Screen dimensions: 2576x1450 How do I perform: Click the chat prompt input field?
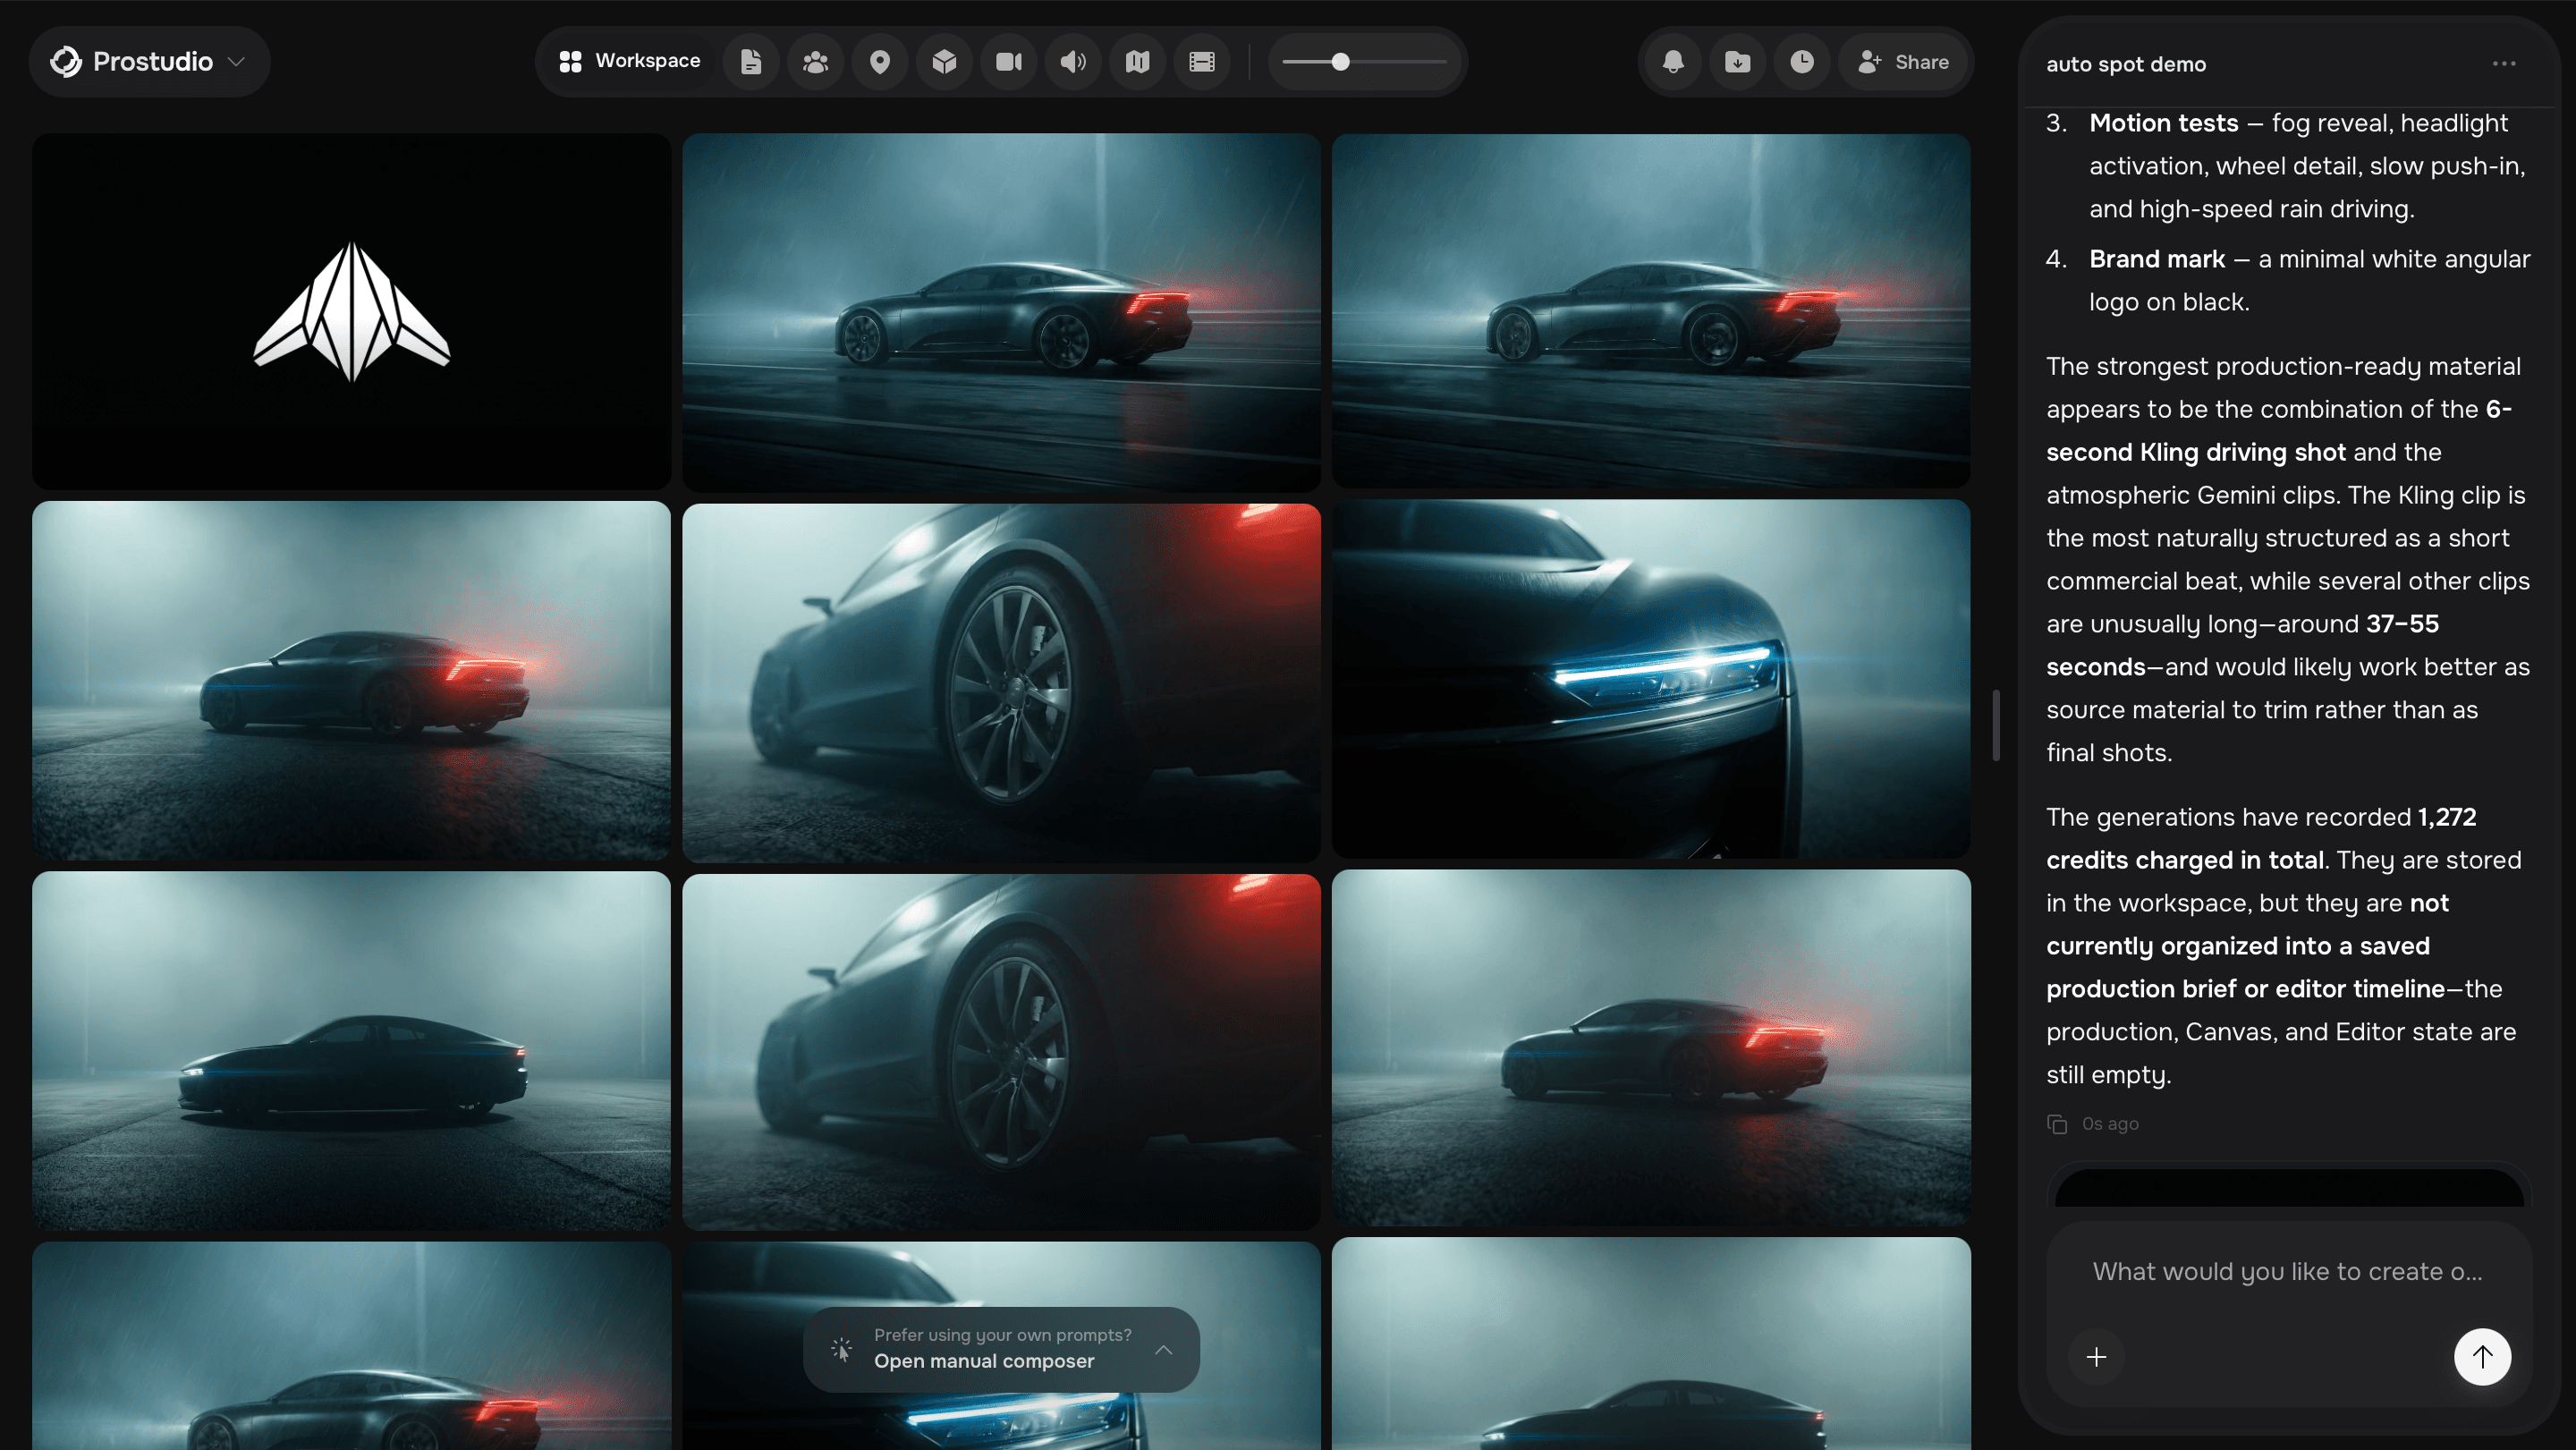click(x=2288, y=1271)
